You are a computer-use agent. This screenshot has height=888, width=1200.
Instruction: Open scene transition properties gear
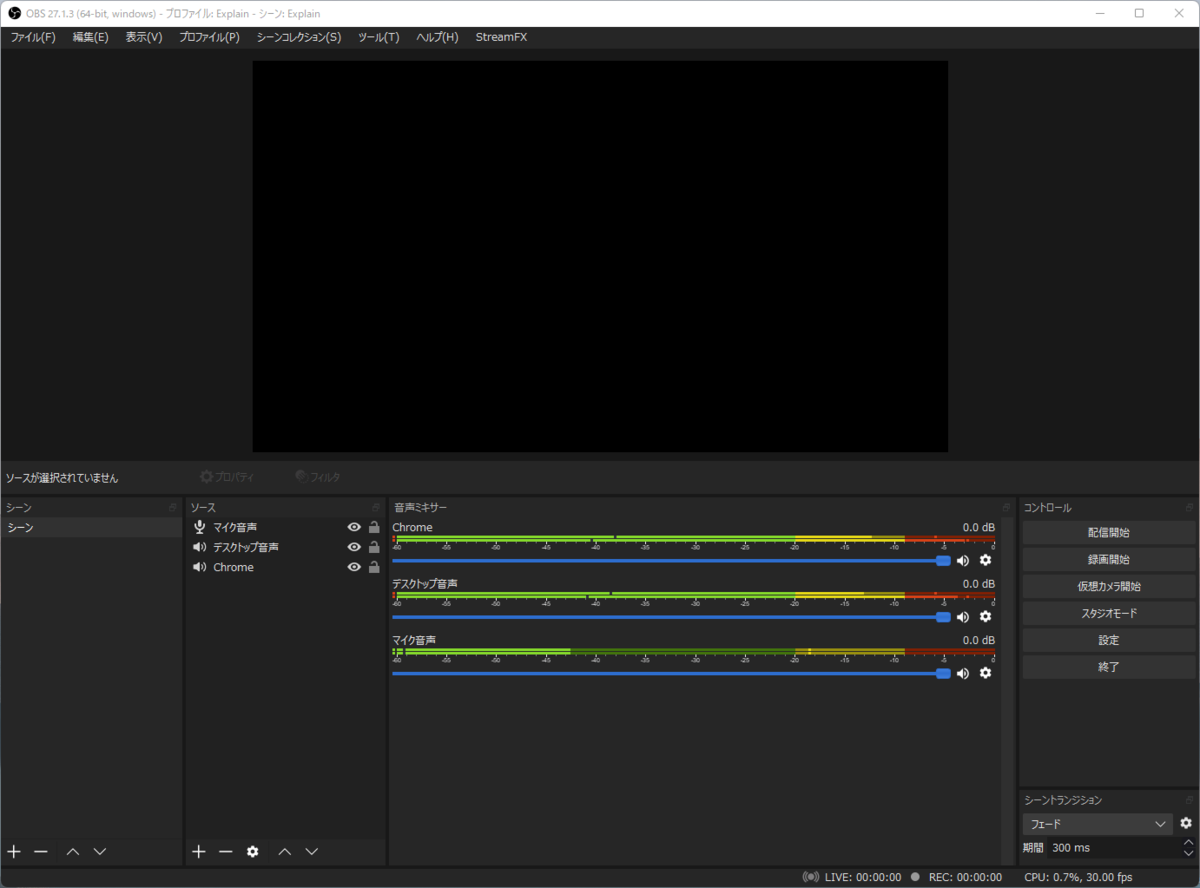[x=1186, y=823]
